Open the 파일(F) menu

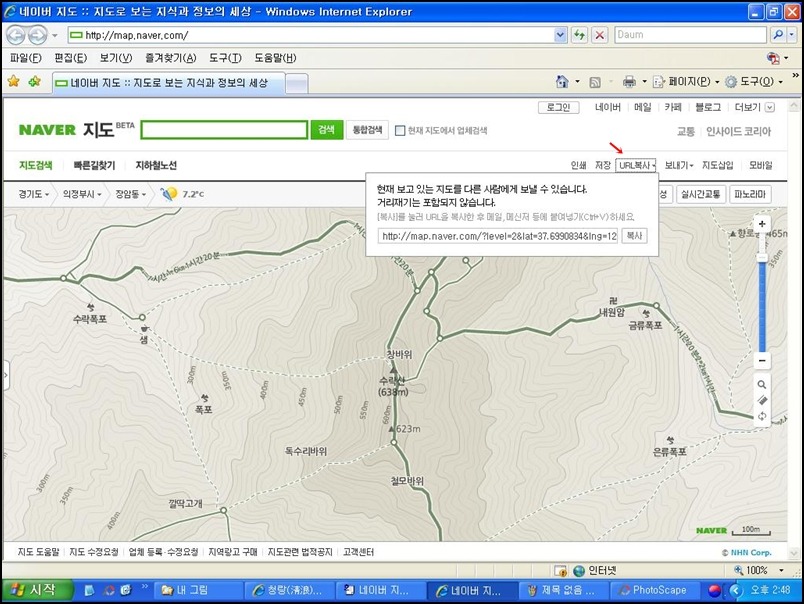(26, 58)
